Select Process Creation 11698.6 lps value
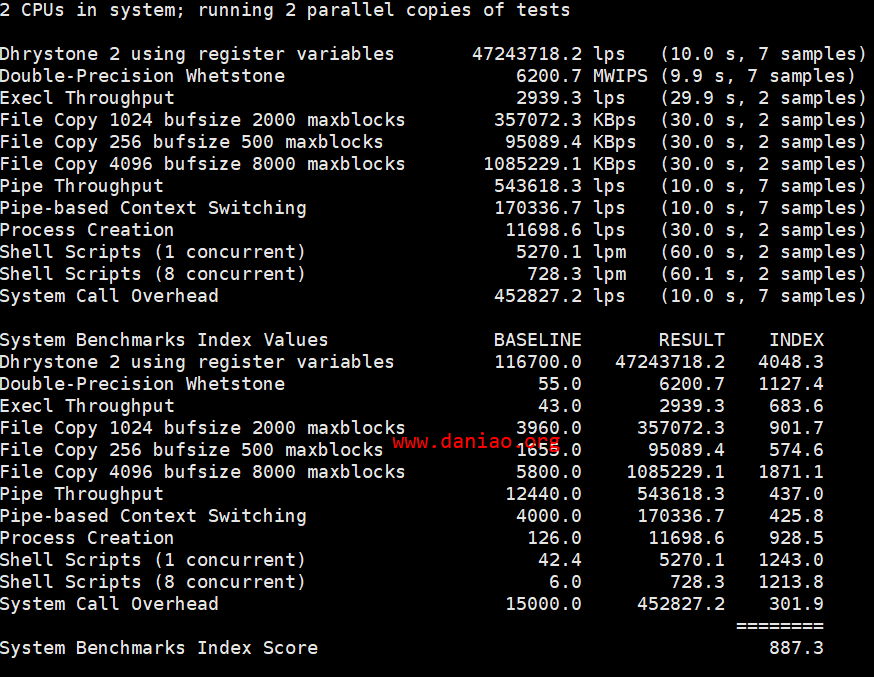The image size is (874, 677). (565, 230)
